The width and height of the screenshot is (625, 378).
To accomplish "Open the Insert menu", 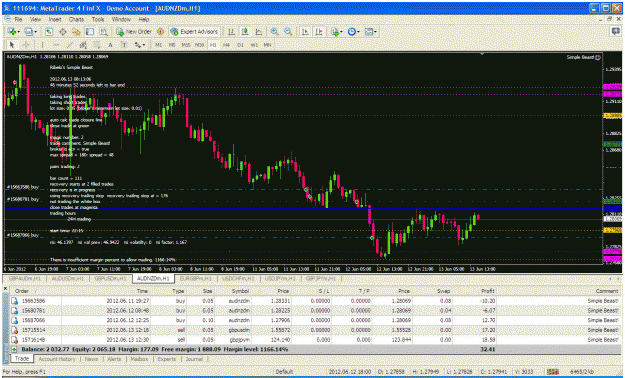I will [55, 19].
